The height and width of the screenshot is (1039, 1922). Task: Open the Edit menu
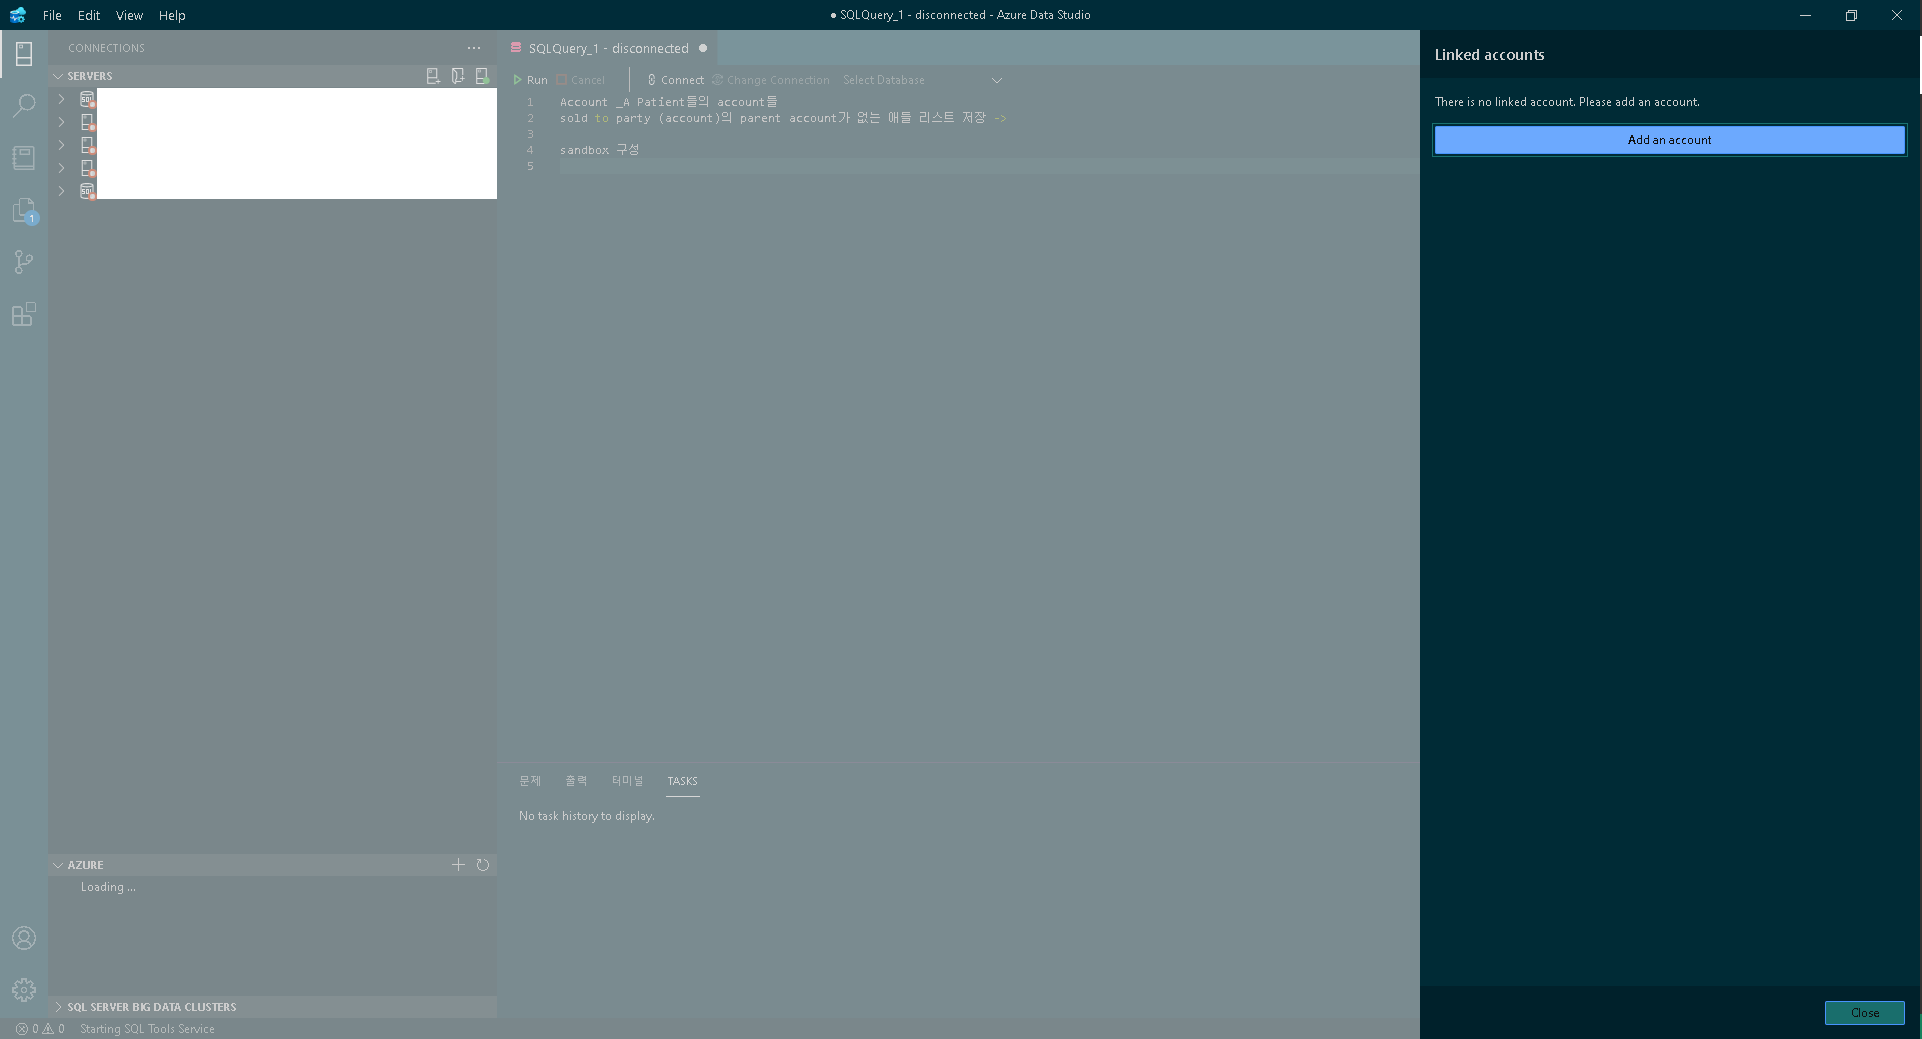(x=89, y=15)
